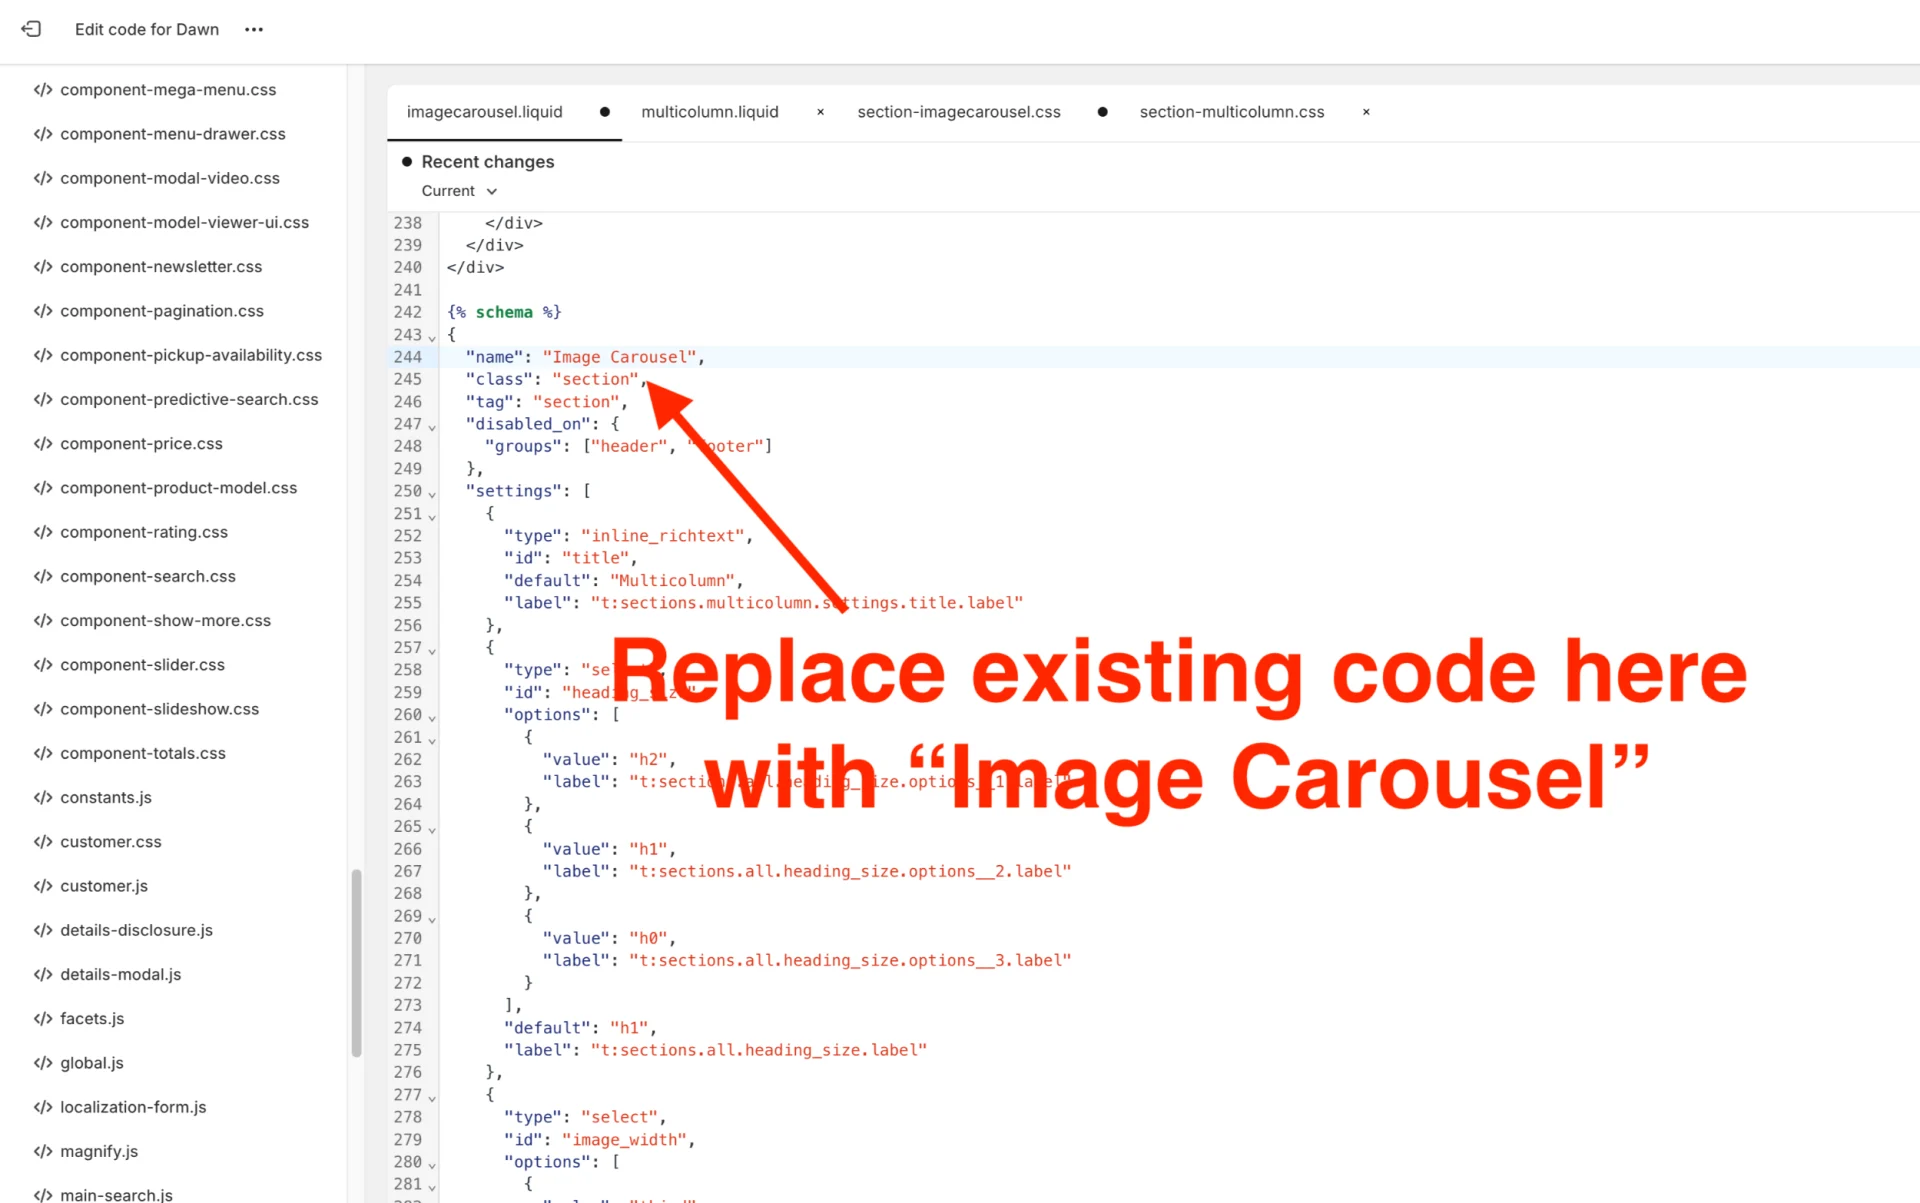Click the unsaved changes dot on section-imagecarousel.css tab
This screenshot has width=1920, height=1203.
pyautogui.click(x=1102, y=112)
